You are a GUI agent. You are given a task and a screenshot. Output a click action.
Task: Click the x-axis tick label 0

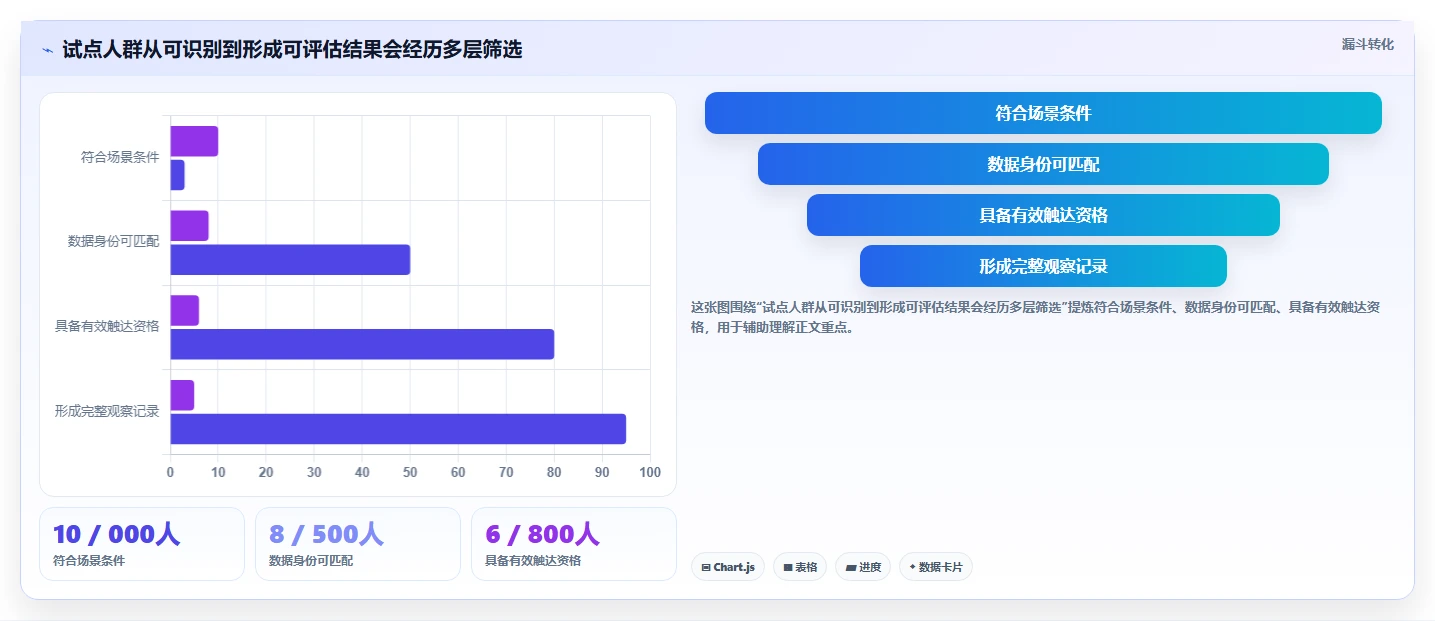coord(170,472)
